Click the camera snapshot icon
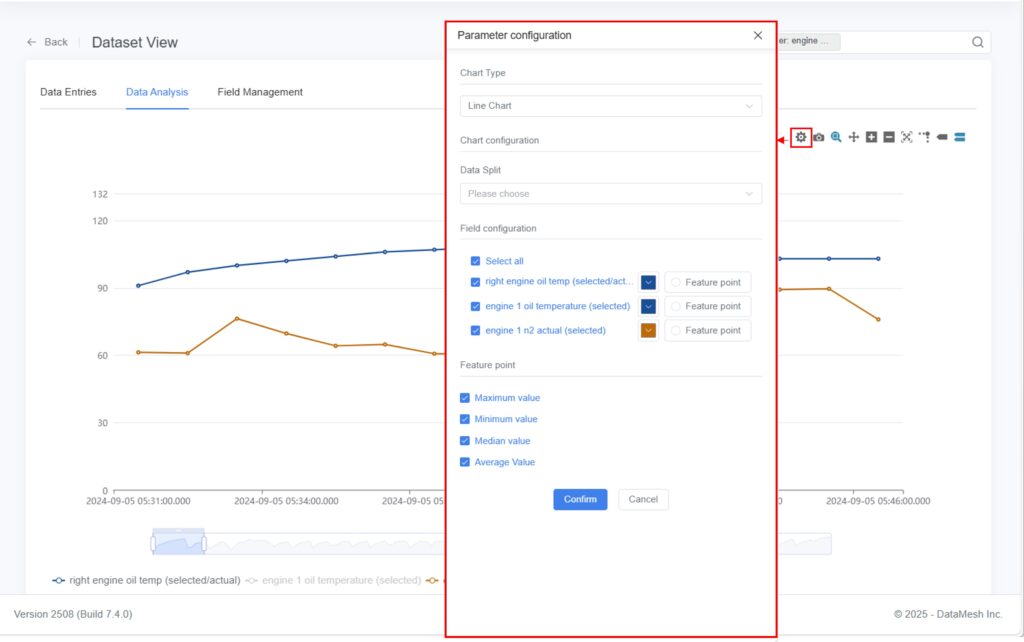The width and height of the screenshot is (1024, 642). click(819, 137)
